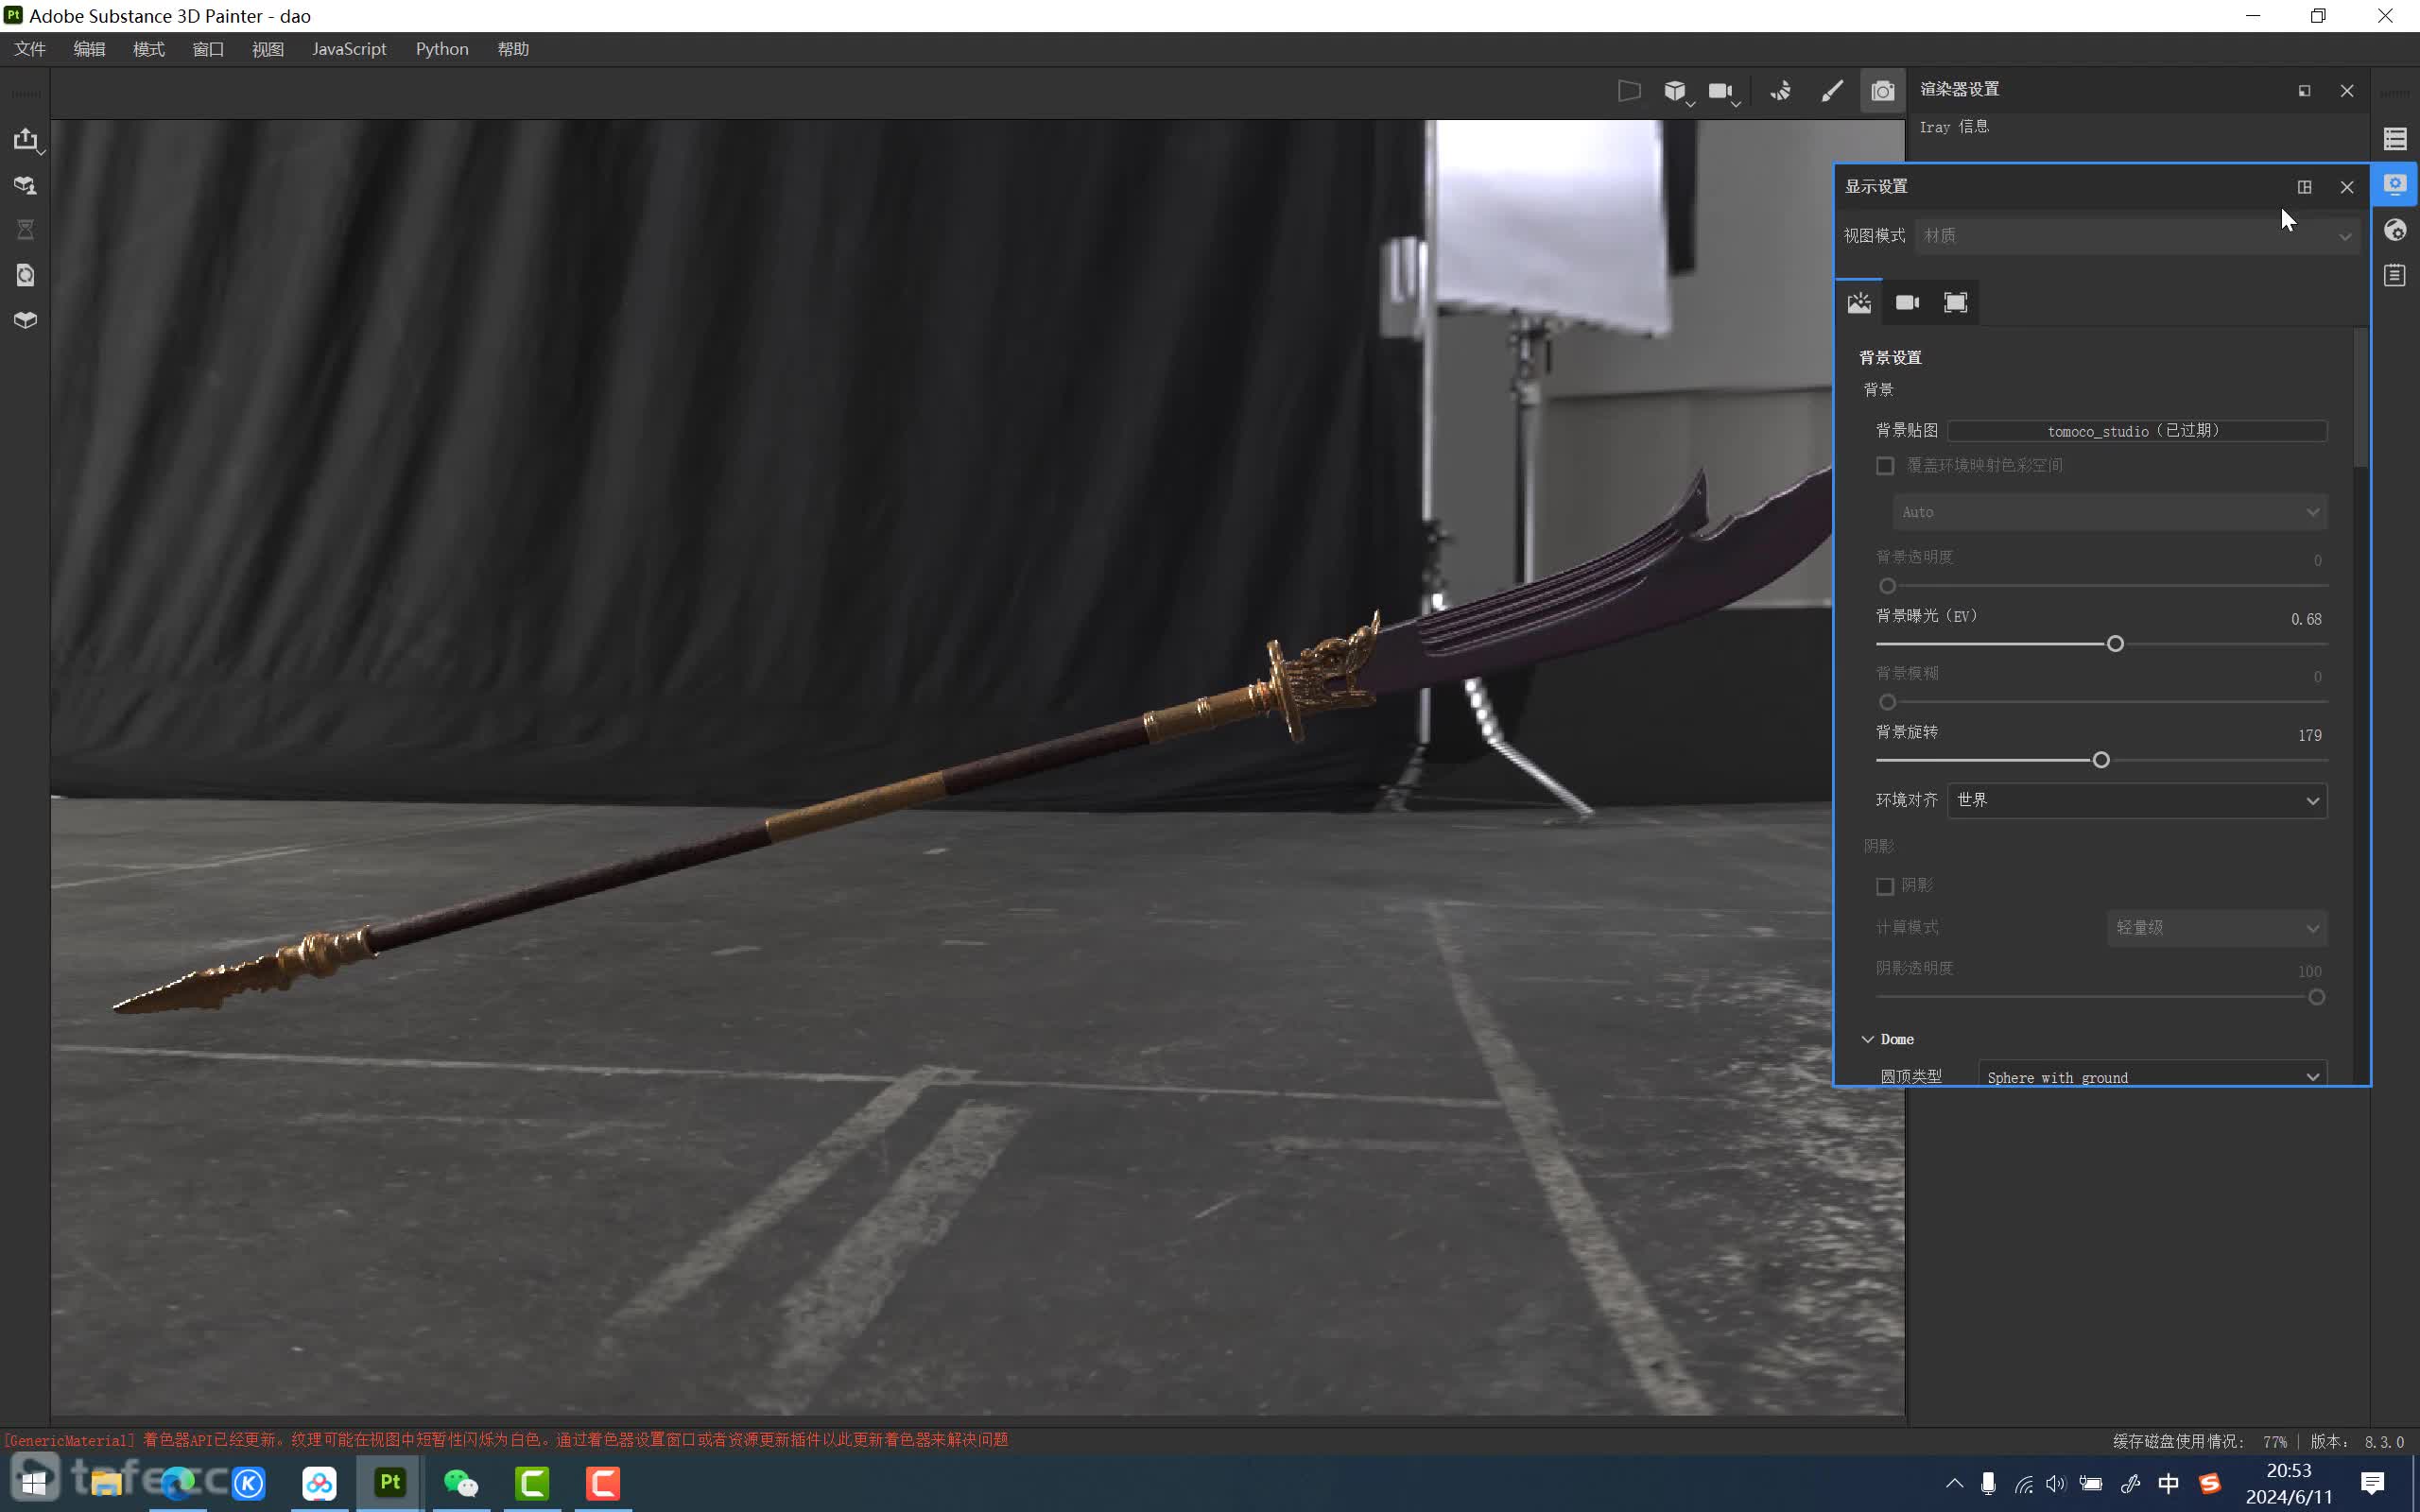2420x1512 pixels.
Task: Click the send-to/layers cube icon in left sidebar
Action: [x=26, y=185]
